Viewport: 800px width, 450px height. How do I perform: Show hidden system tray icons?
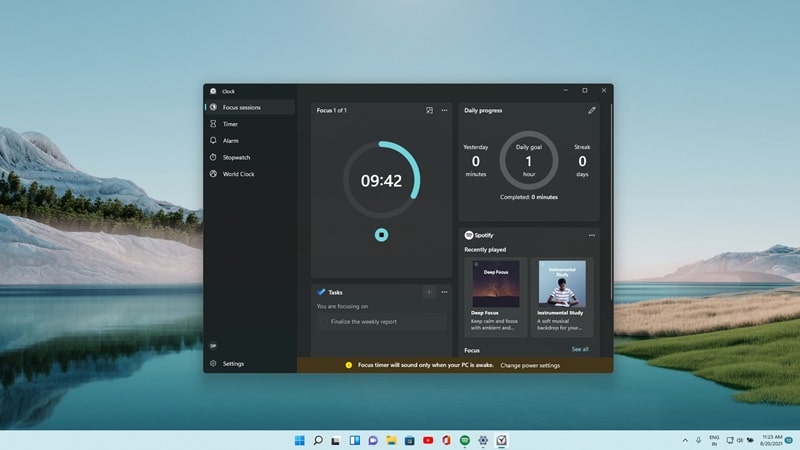(685, 440)
